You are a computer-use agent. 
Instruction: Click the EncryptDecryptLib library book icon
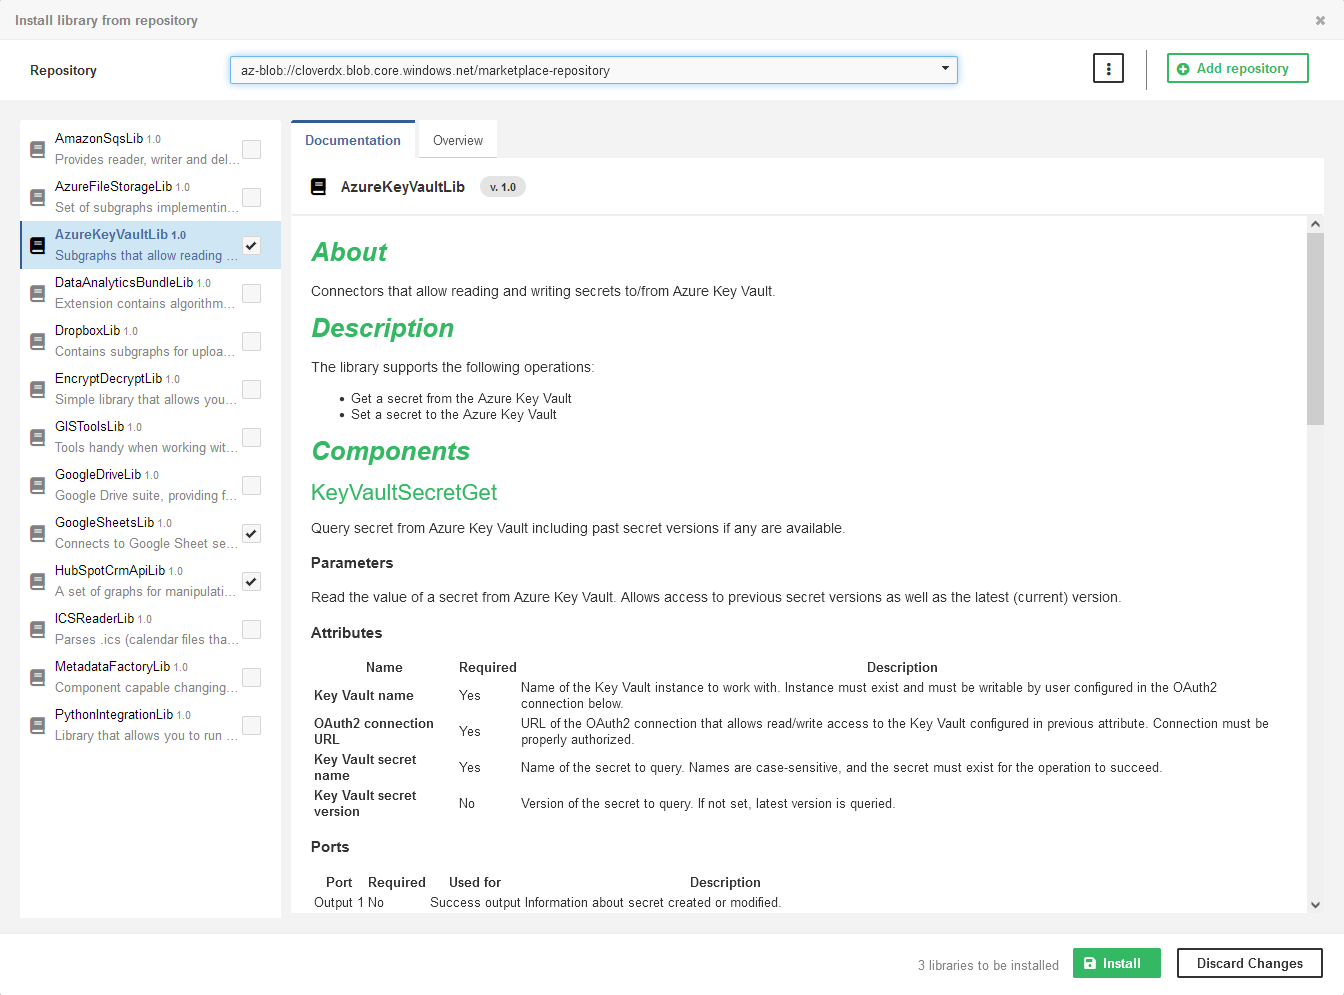pos(37,389)
